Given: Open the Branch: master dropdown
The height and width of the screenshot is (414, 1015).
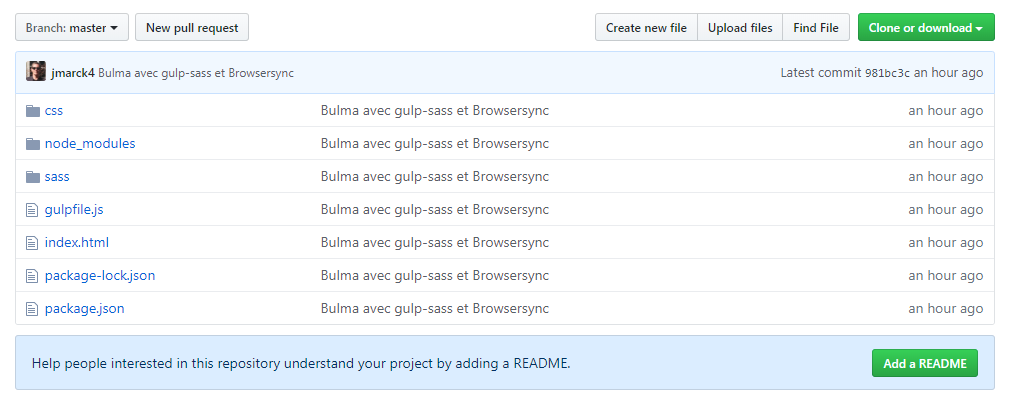Looking at the screenshot, I should (x=72, y=27).
